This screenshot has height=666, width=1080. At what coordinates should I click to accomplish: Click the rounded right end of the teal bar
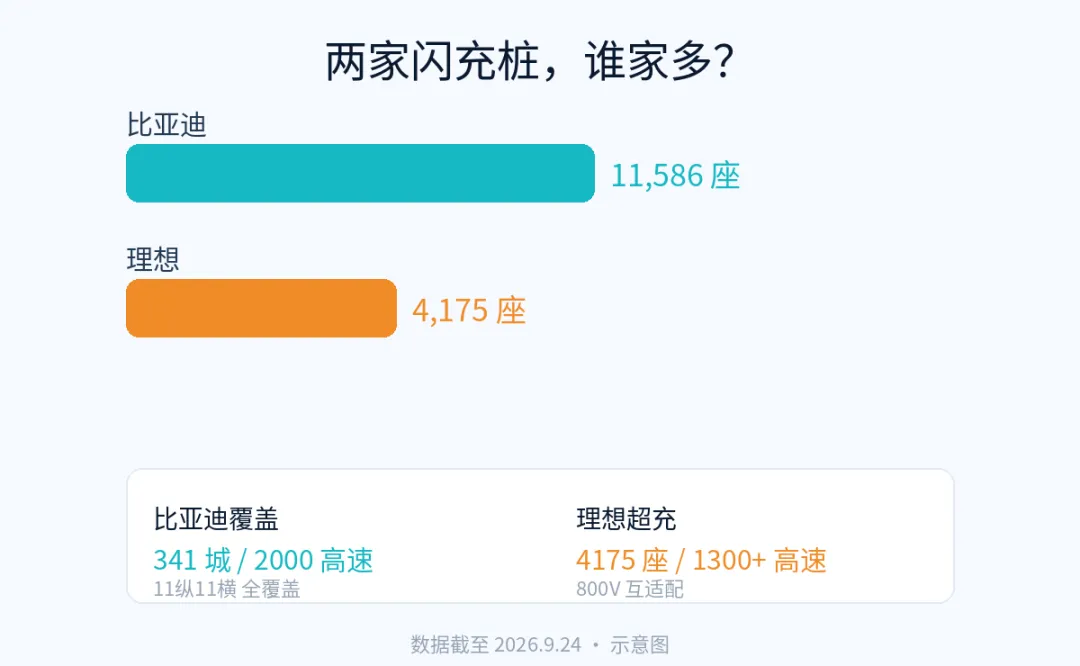coord(585,173)
